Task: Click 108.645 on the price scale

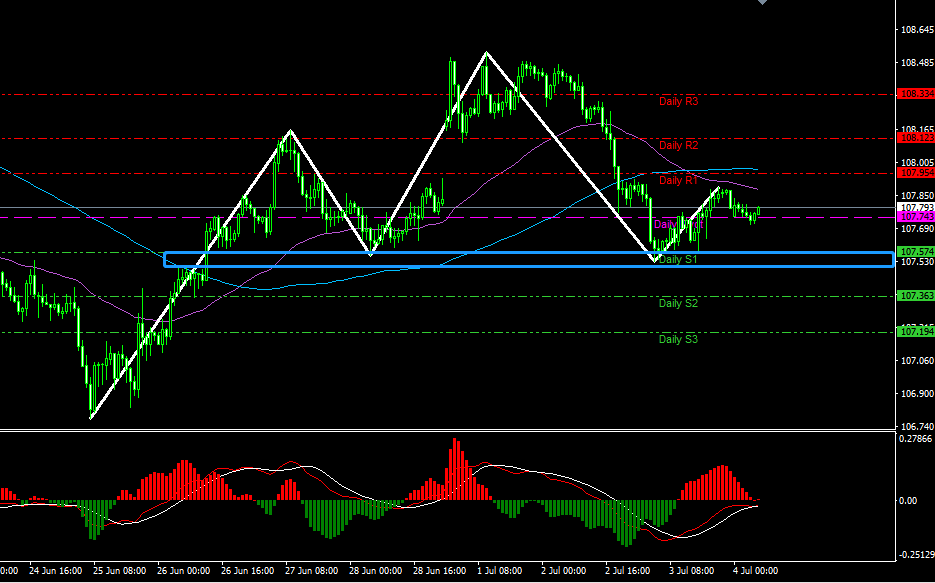Action: pos(917,30)
